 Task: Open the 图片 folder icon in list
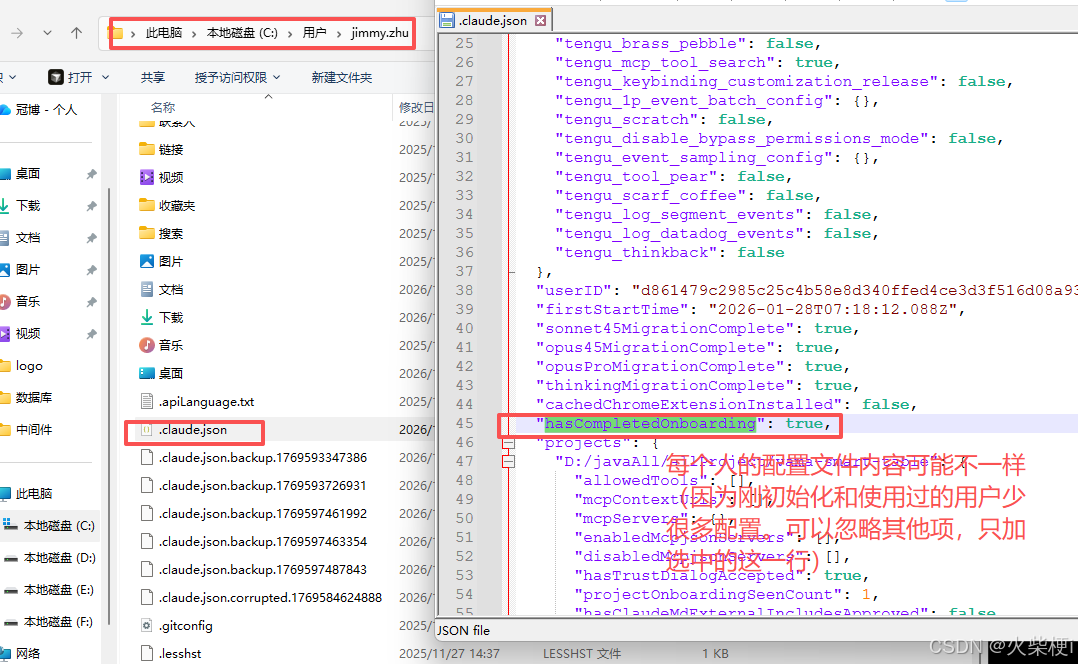(x=146, y=261)
